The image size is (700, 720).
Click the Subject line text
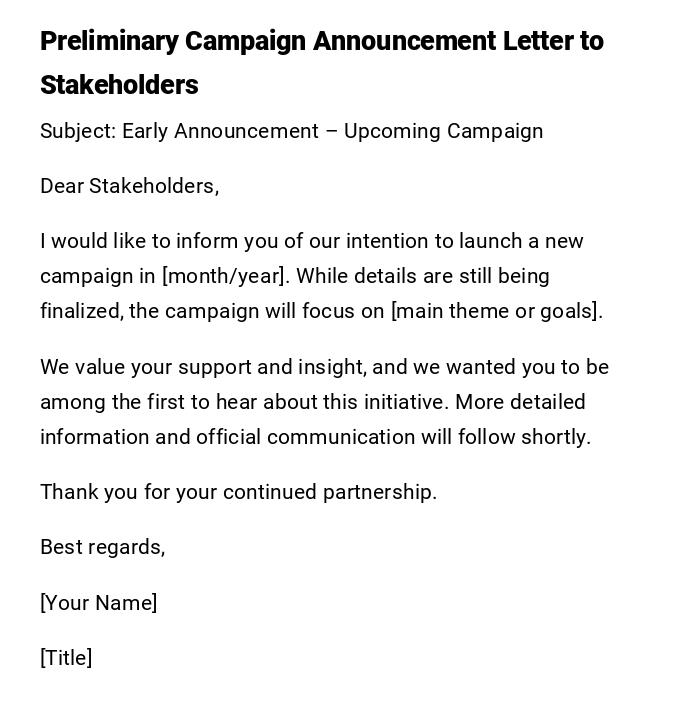point(291,131)
